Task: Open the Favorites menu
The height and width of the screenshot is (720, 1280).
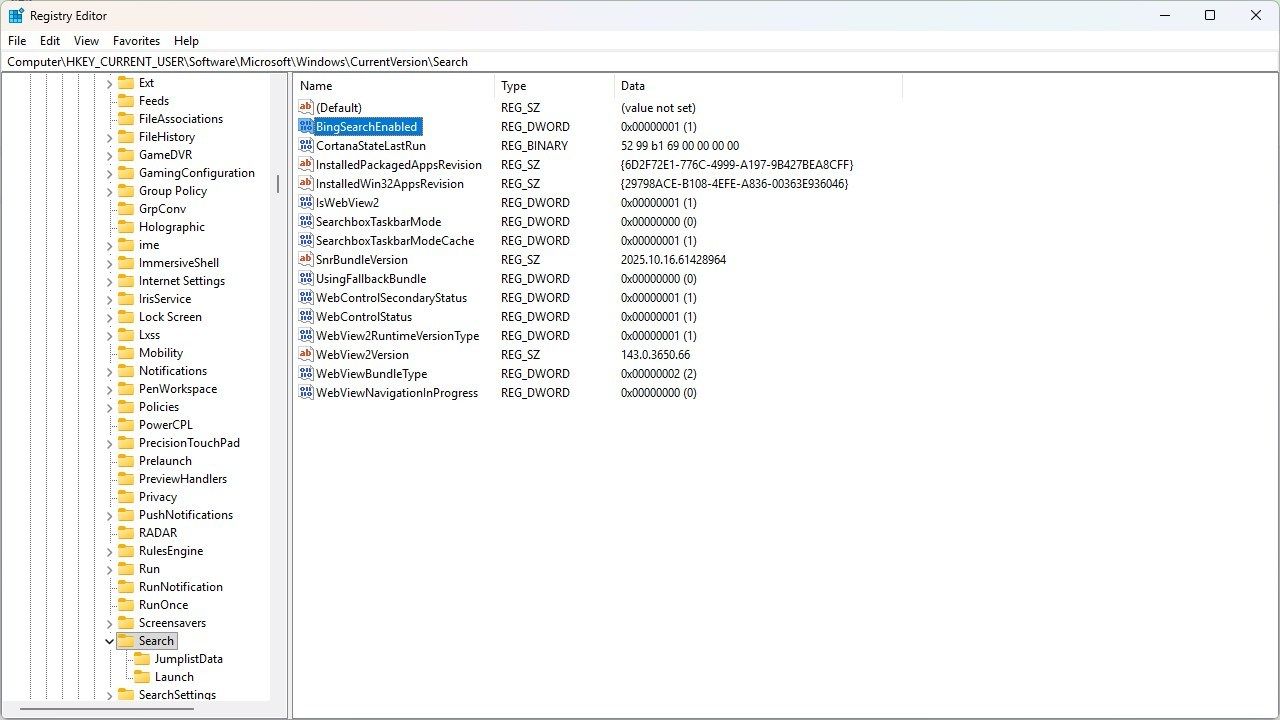Action: 136,41
